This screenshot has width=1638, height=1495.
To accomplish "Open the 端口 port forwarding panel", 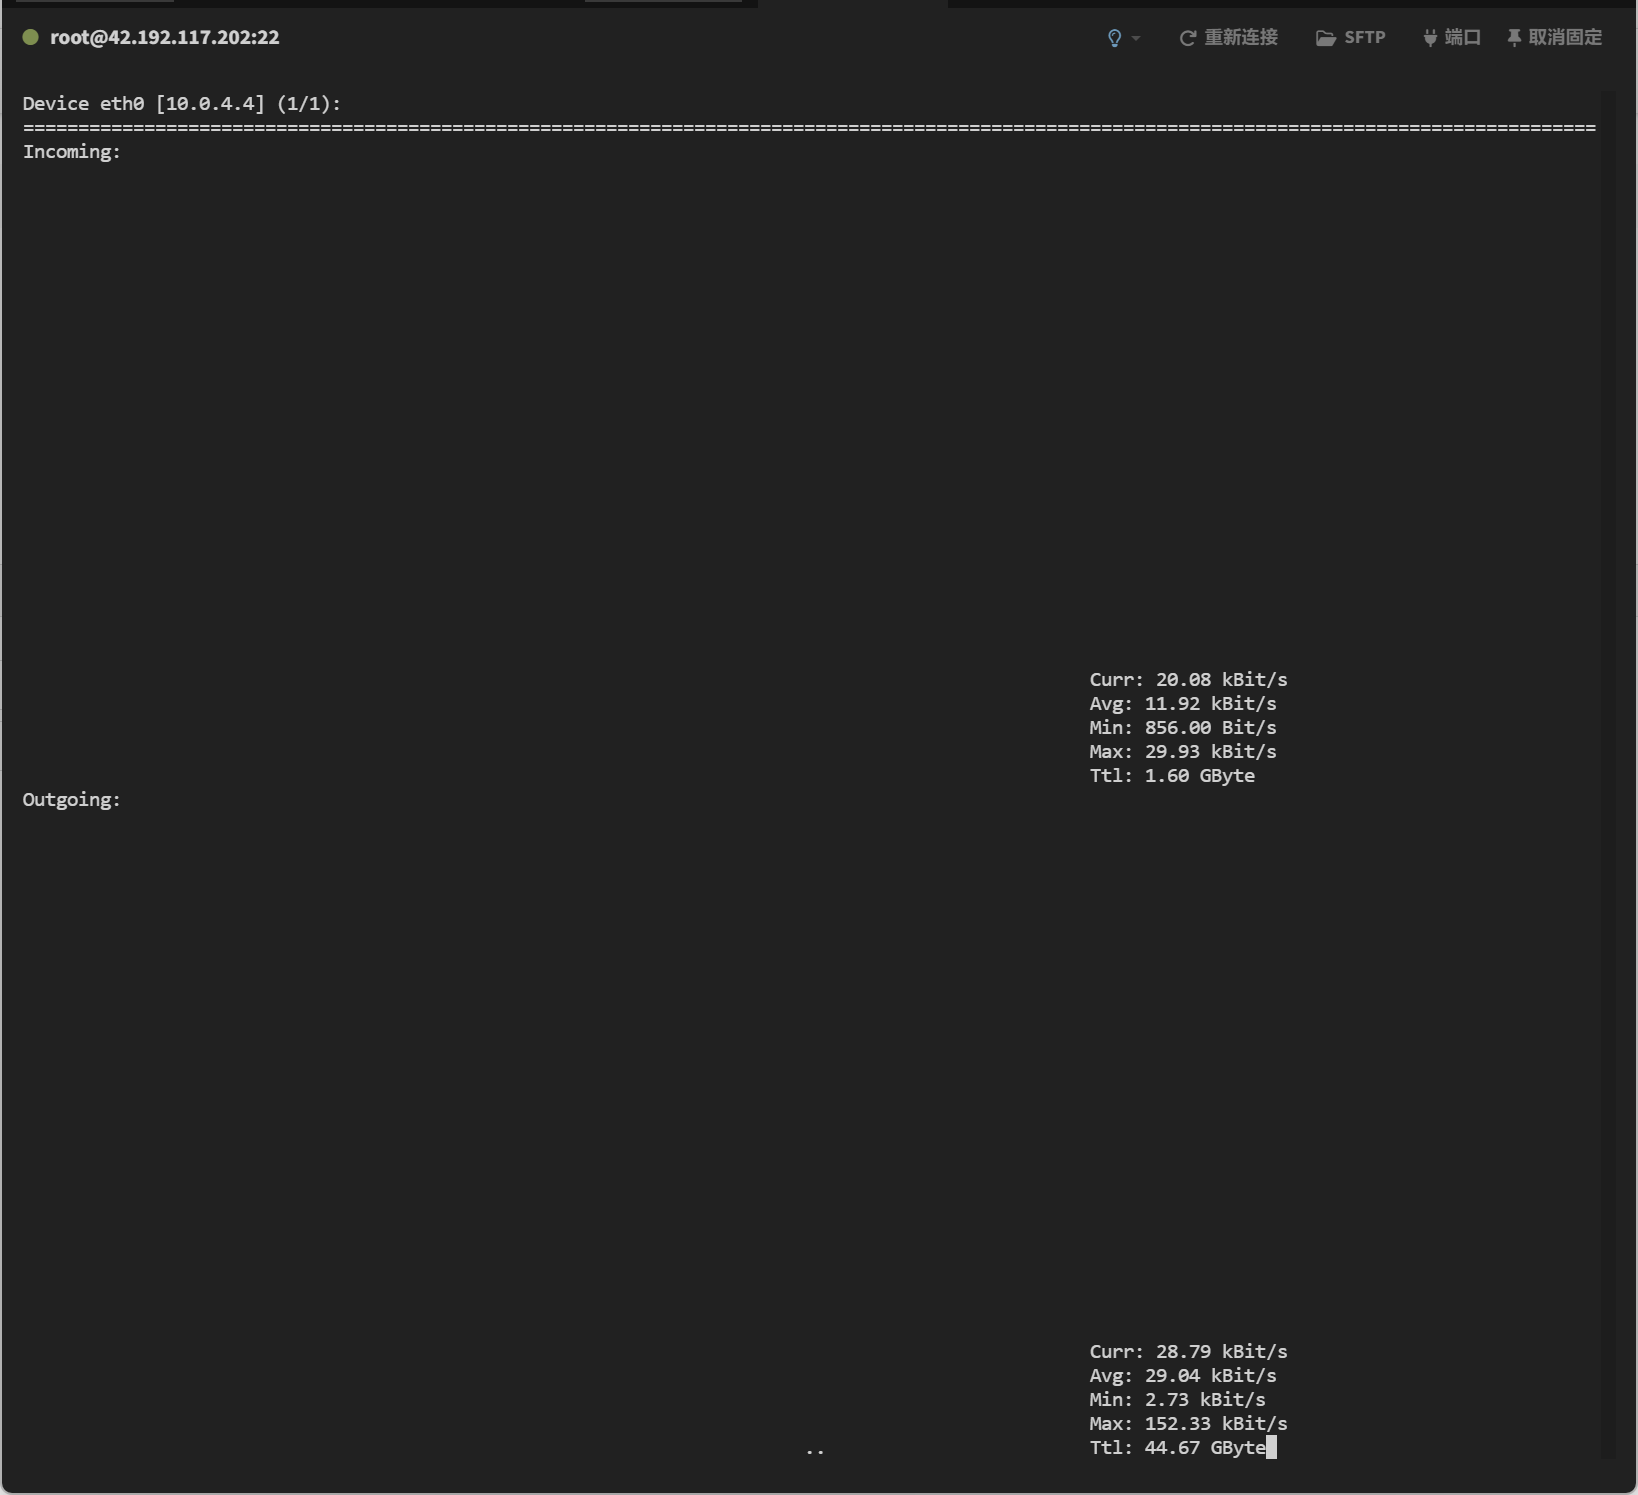I will (1452, 38).
